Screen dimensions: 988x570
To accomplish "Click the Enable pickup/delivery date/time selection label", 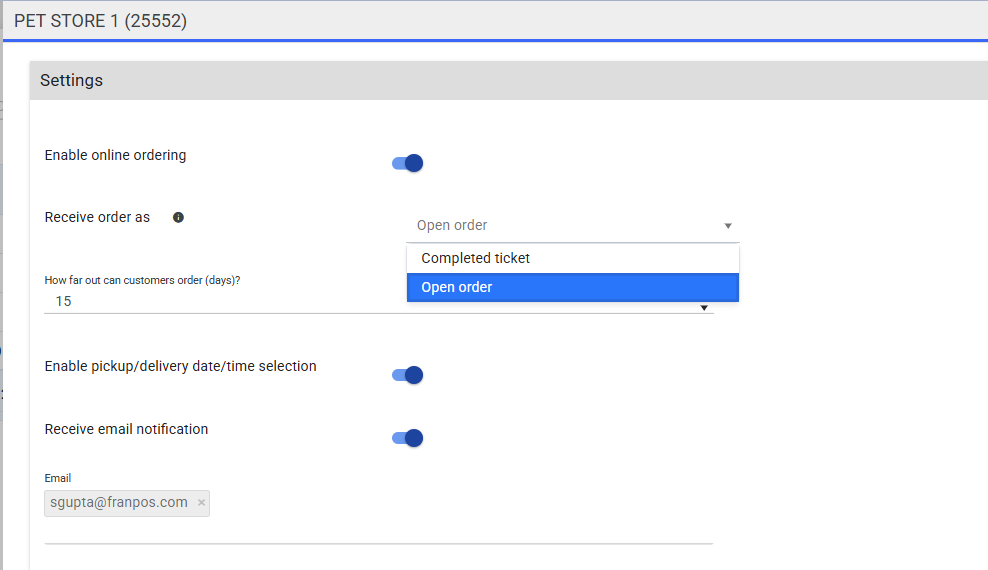I will [181, 366].
